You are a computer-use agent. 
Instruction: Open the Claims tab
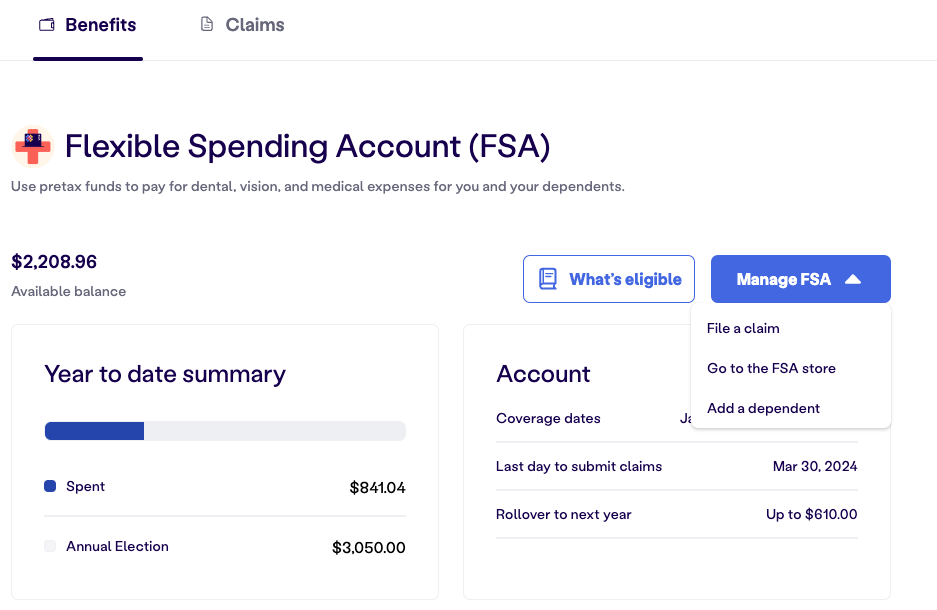pyautogui.click(x=254, y=25)
